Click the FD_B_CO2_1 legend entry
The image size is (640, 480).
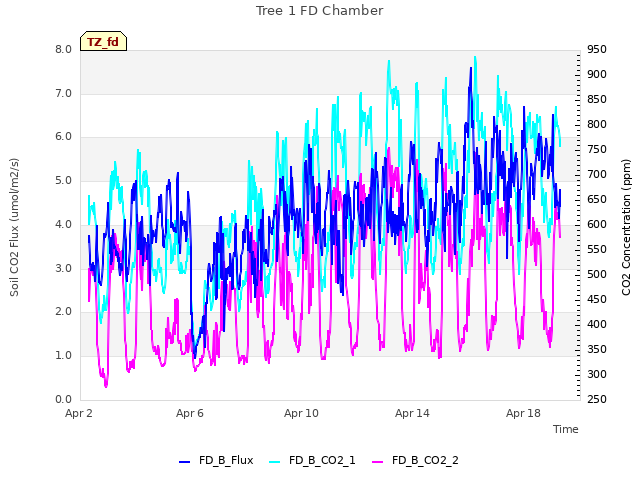(x=312, y=460)
